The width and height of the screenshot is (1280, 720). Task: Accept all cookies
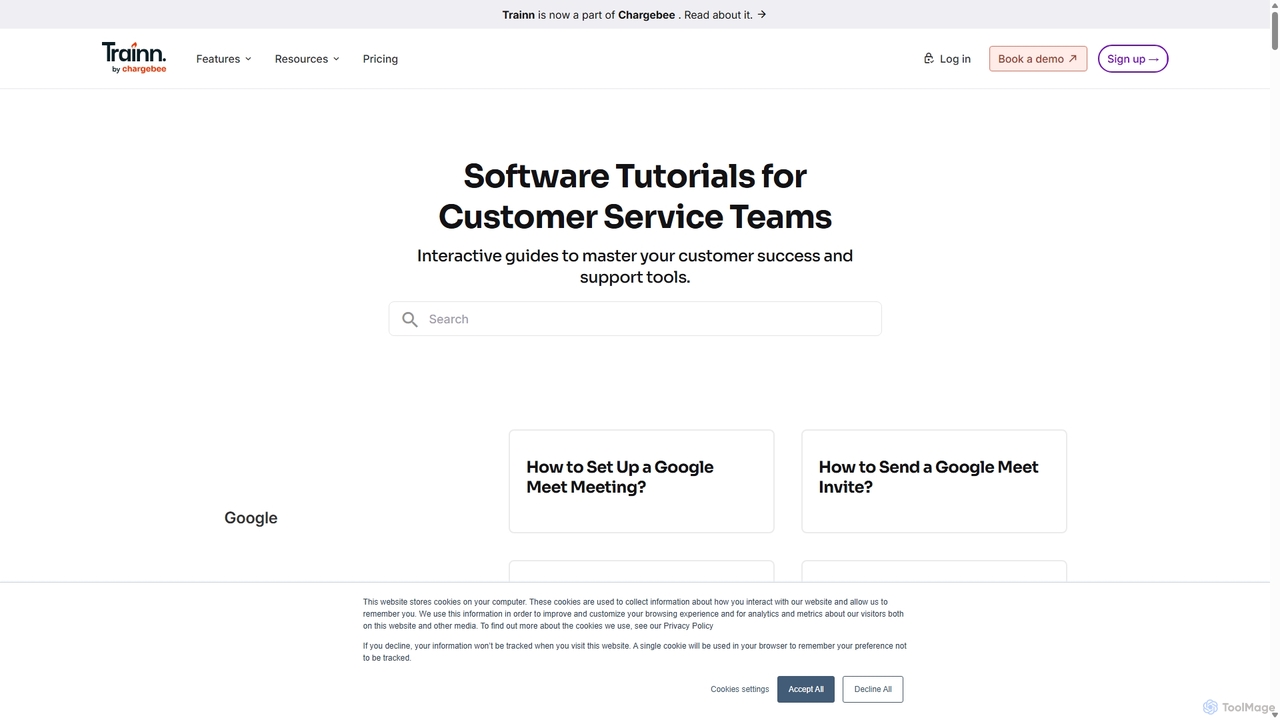tap(806, 689)
